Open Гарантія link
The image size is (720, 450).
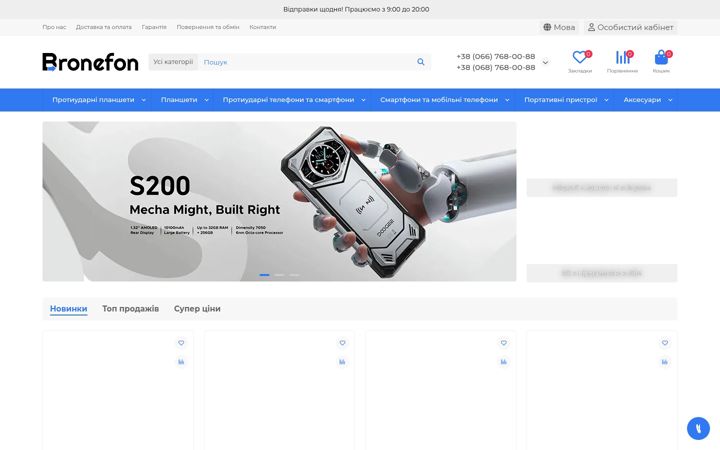tap(154, 27)
